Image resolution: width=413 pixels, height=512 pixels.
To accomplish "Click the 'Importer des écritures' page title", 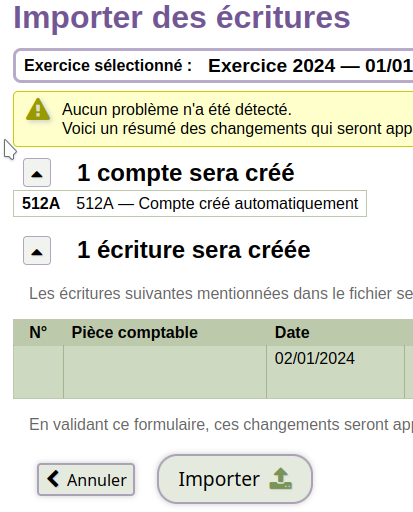I will [182, 17].
